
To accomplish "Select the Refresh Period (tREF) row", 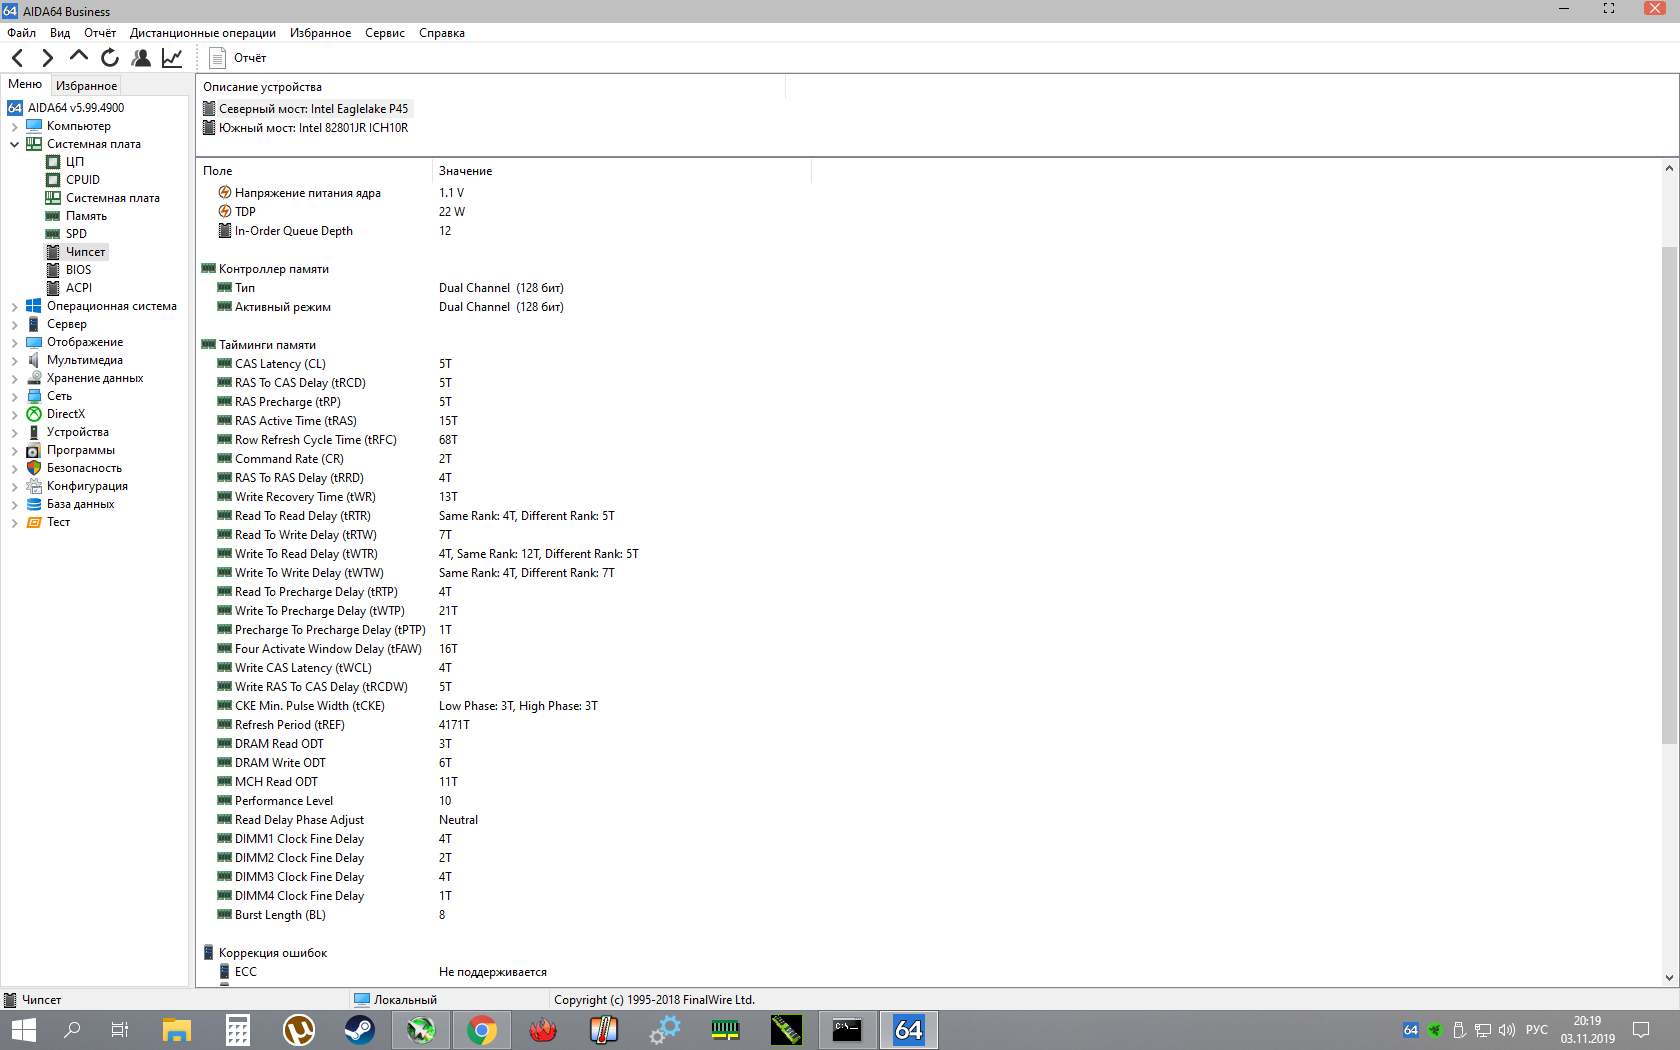I will click(x=506, y=725).
